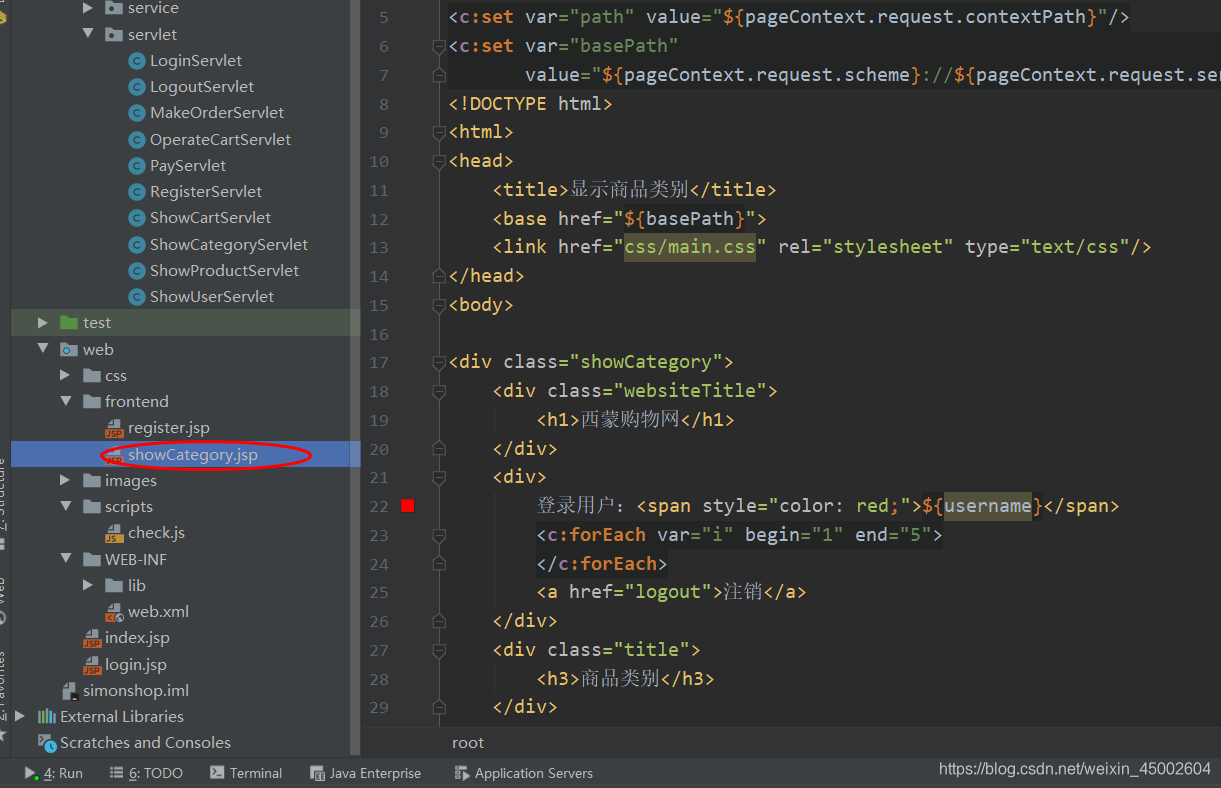Expand the lib folder arrow

click(88, 586)
